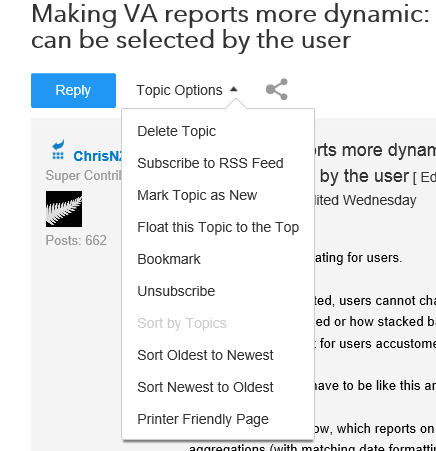Click the page title heading text
The width and height of the screenshot is (436, 451).
click(x=230, y=27)
